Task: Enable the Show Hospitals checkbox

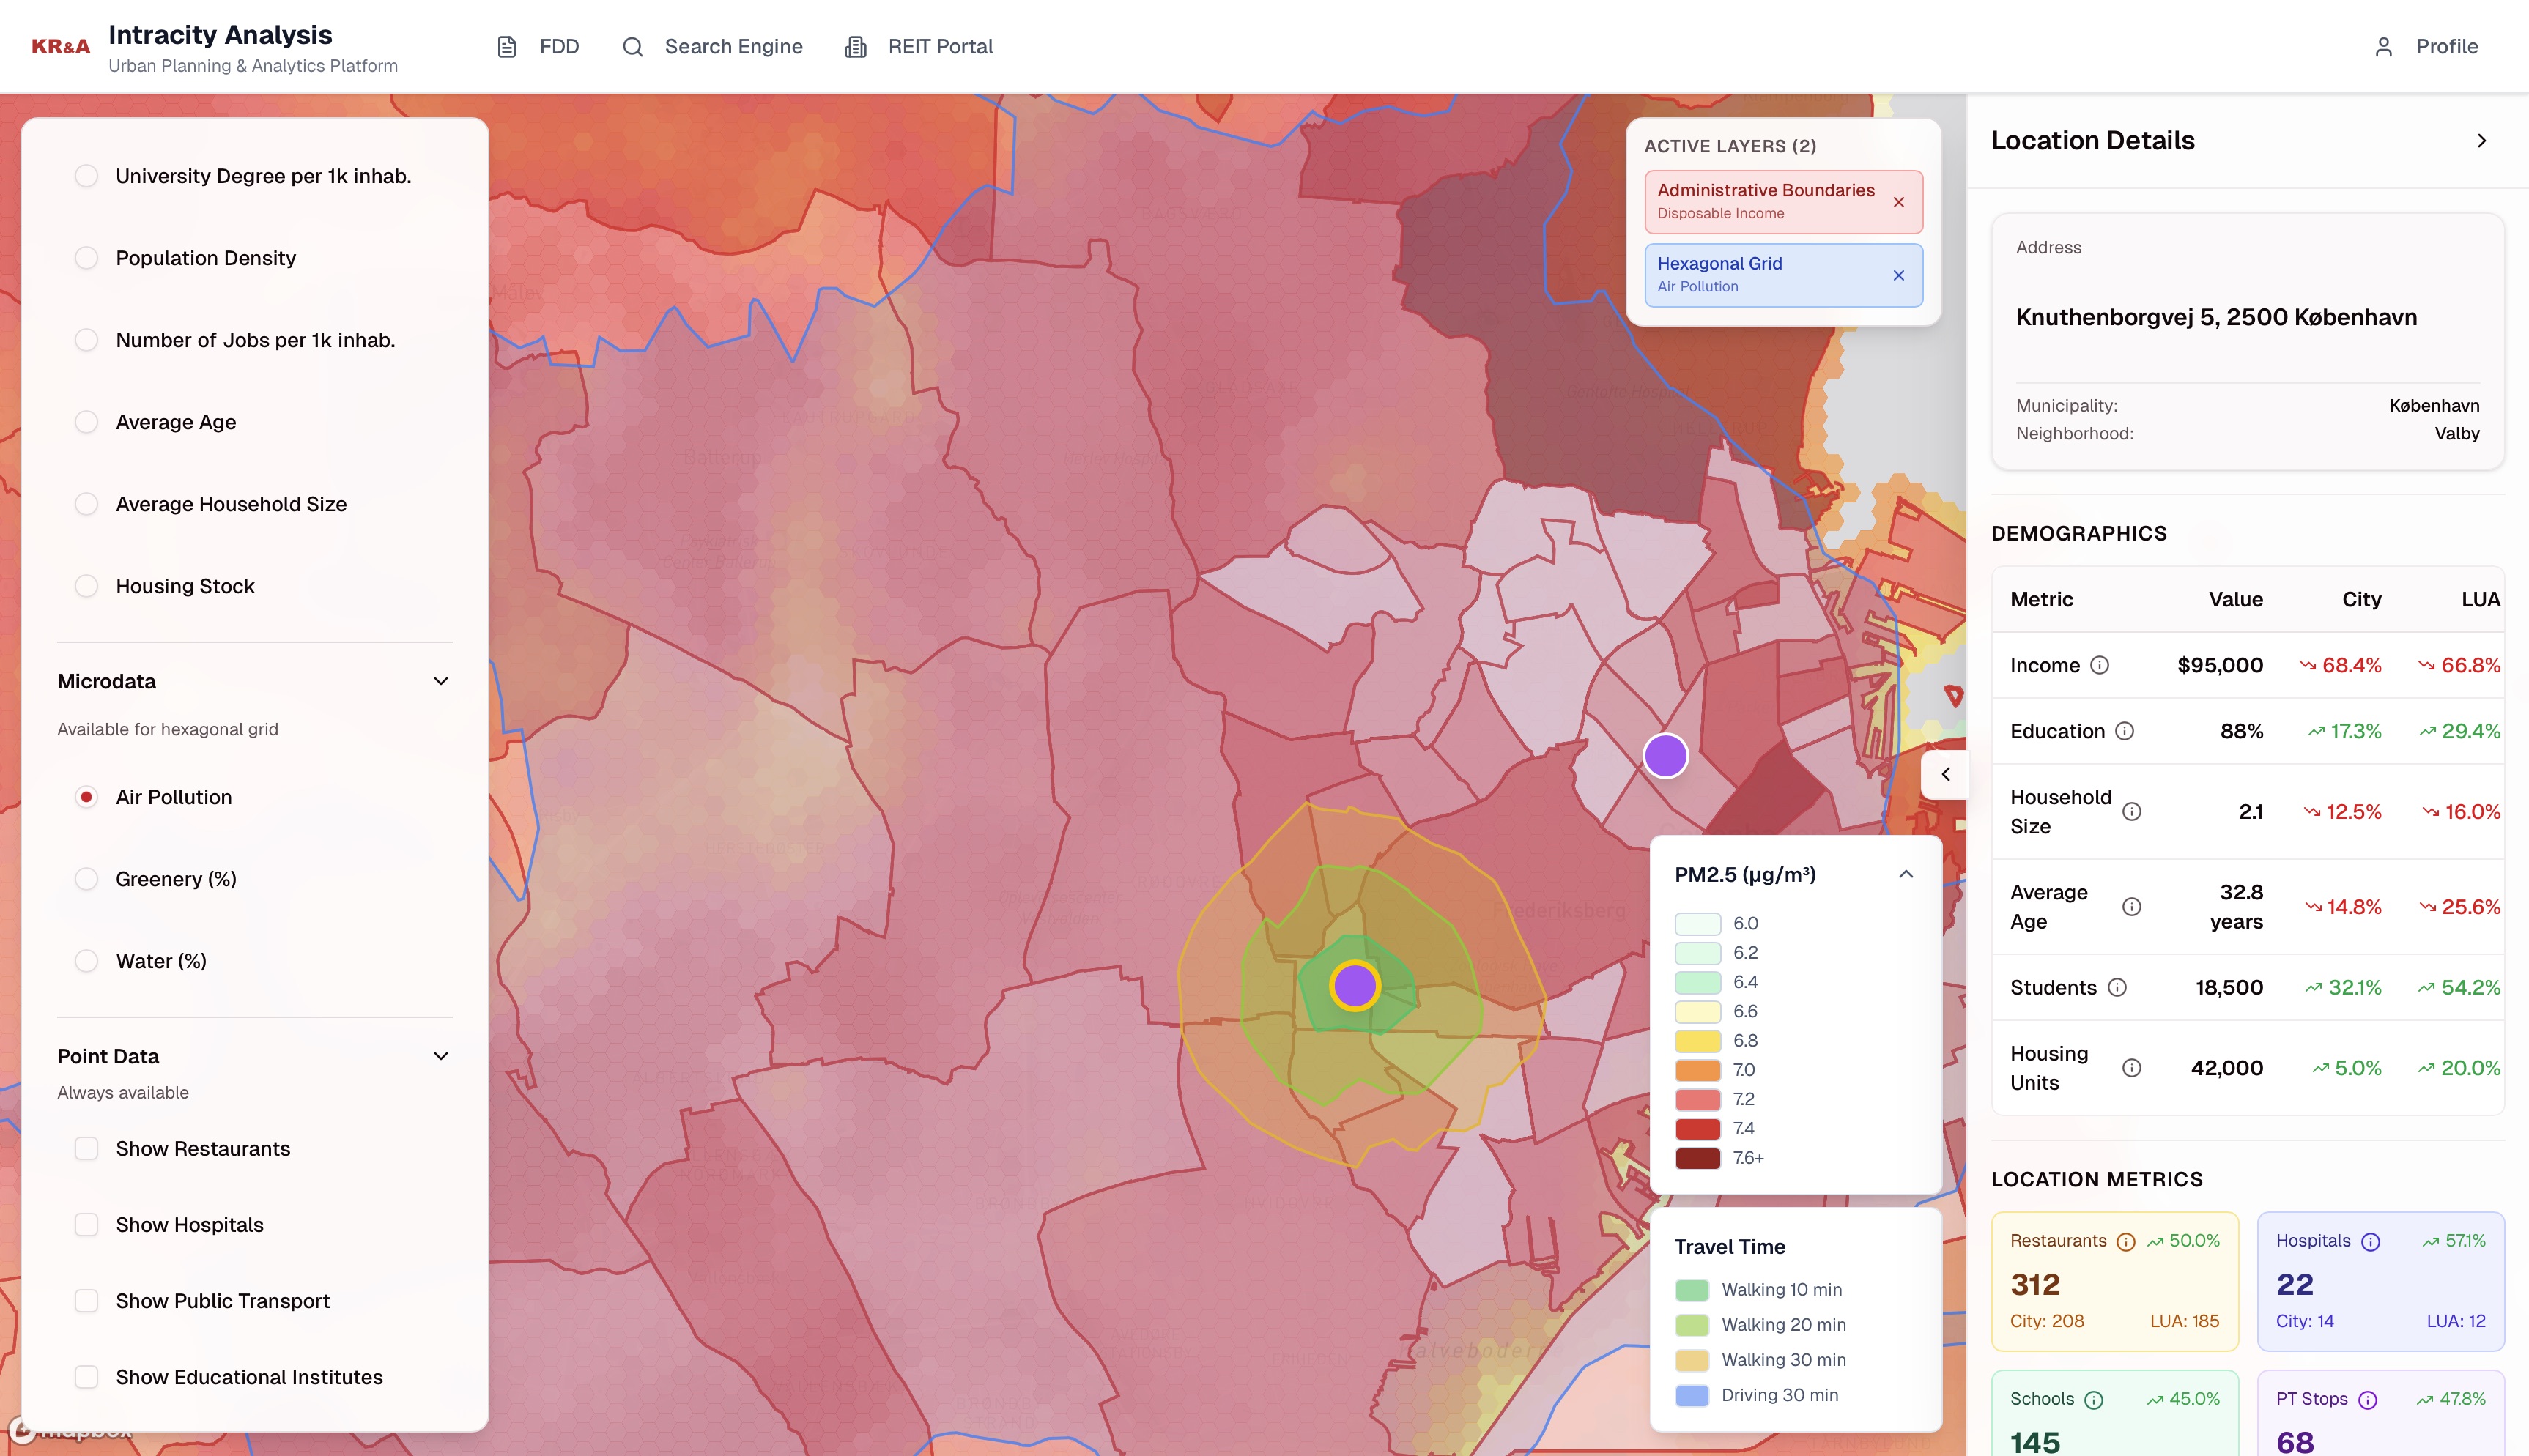Action: 87,1225
